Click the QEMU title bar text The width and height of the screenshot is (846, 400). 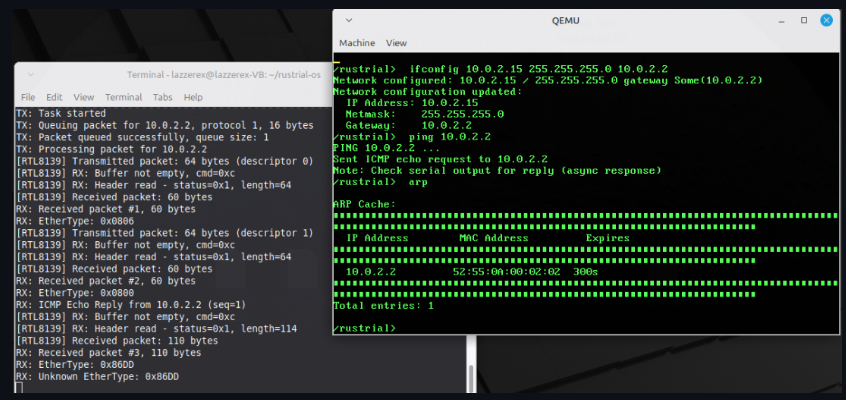pyautogui.click(x=565, y=21)
